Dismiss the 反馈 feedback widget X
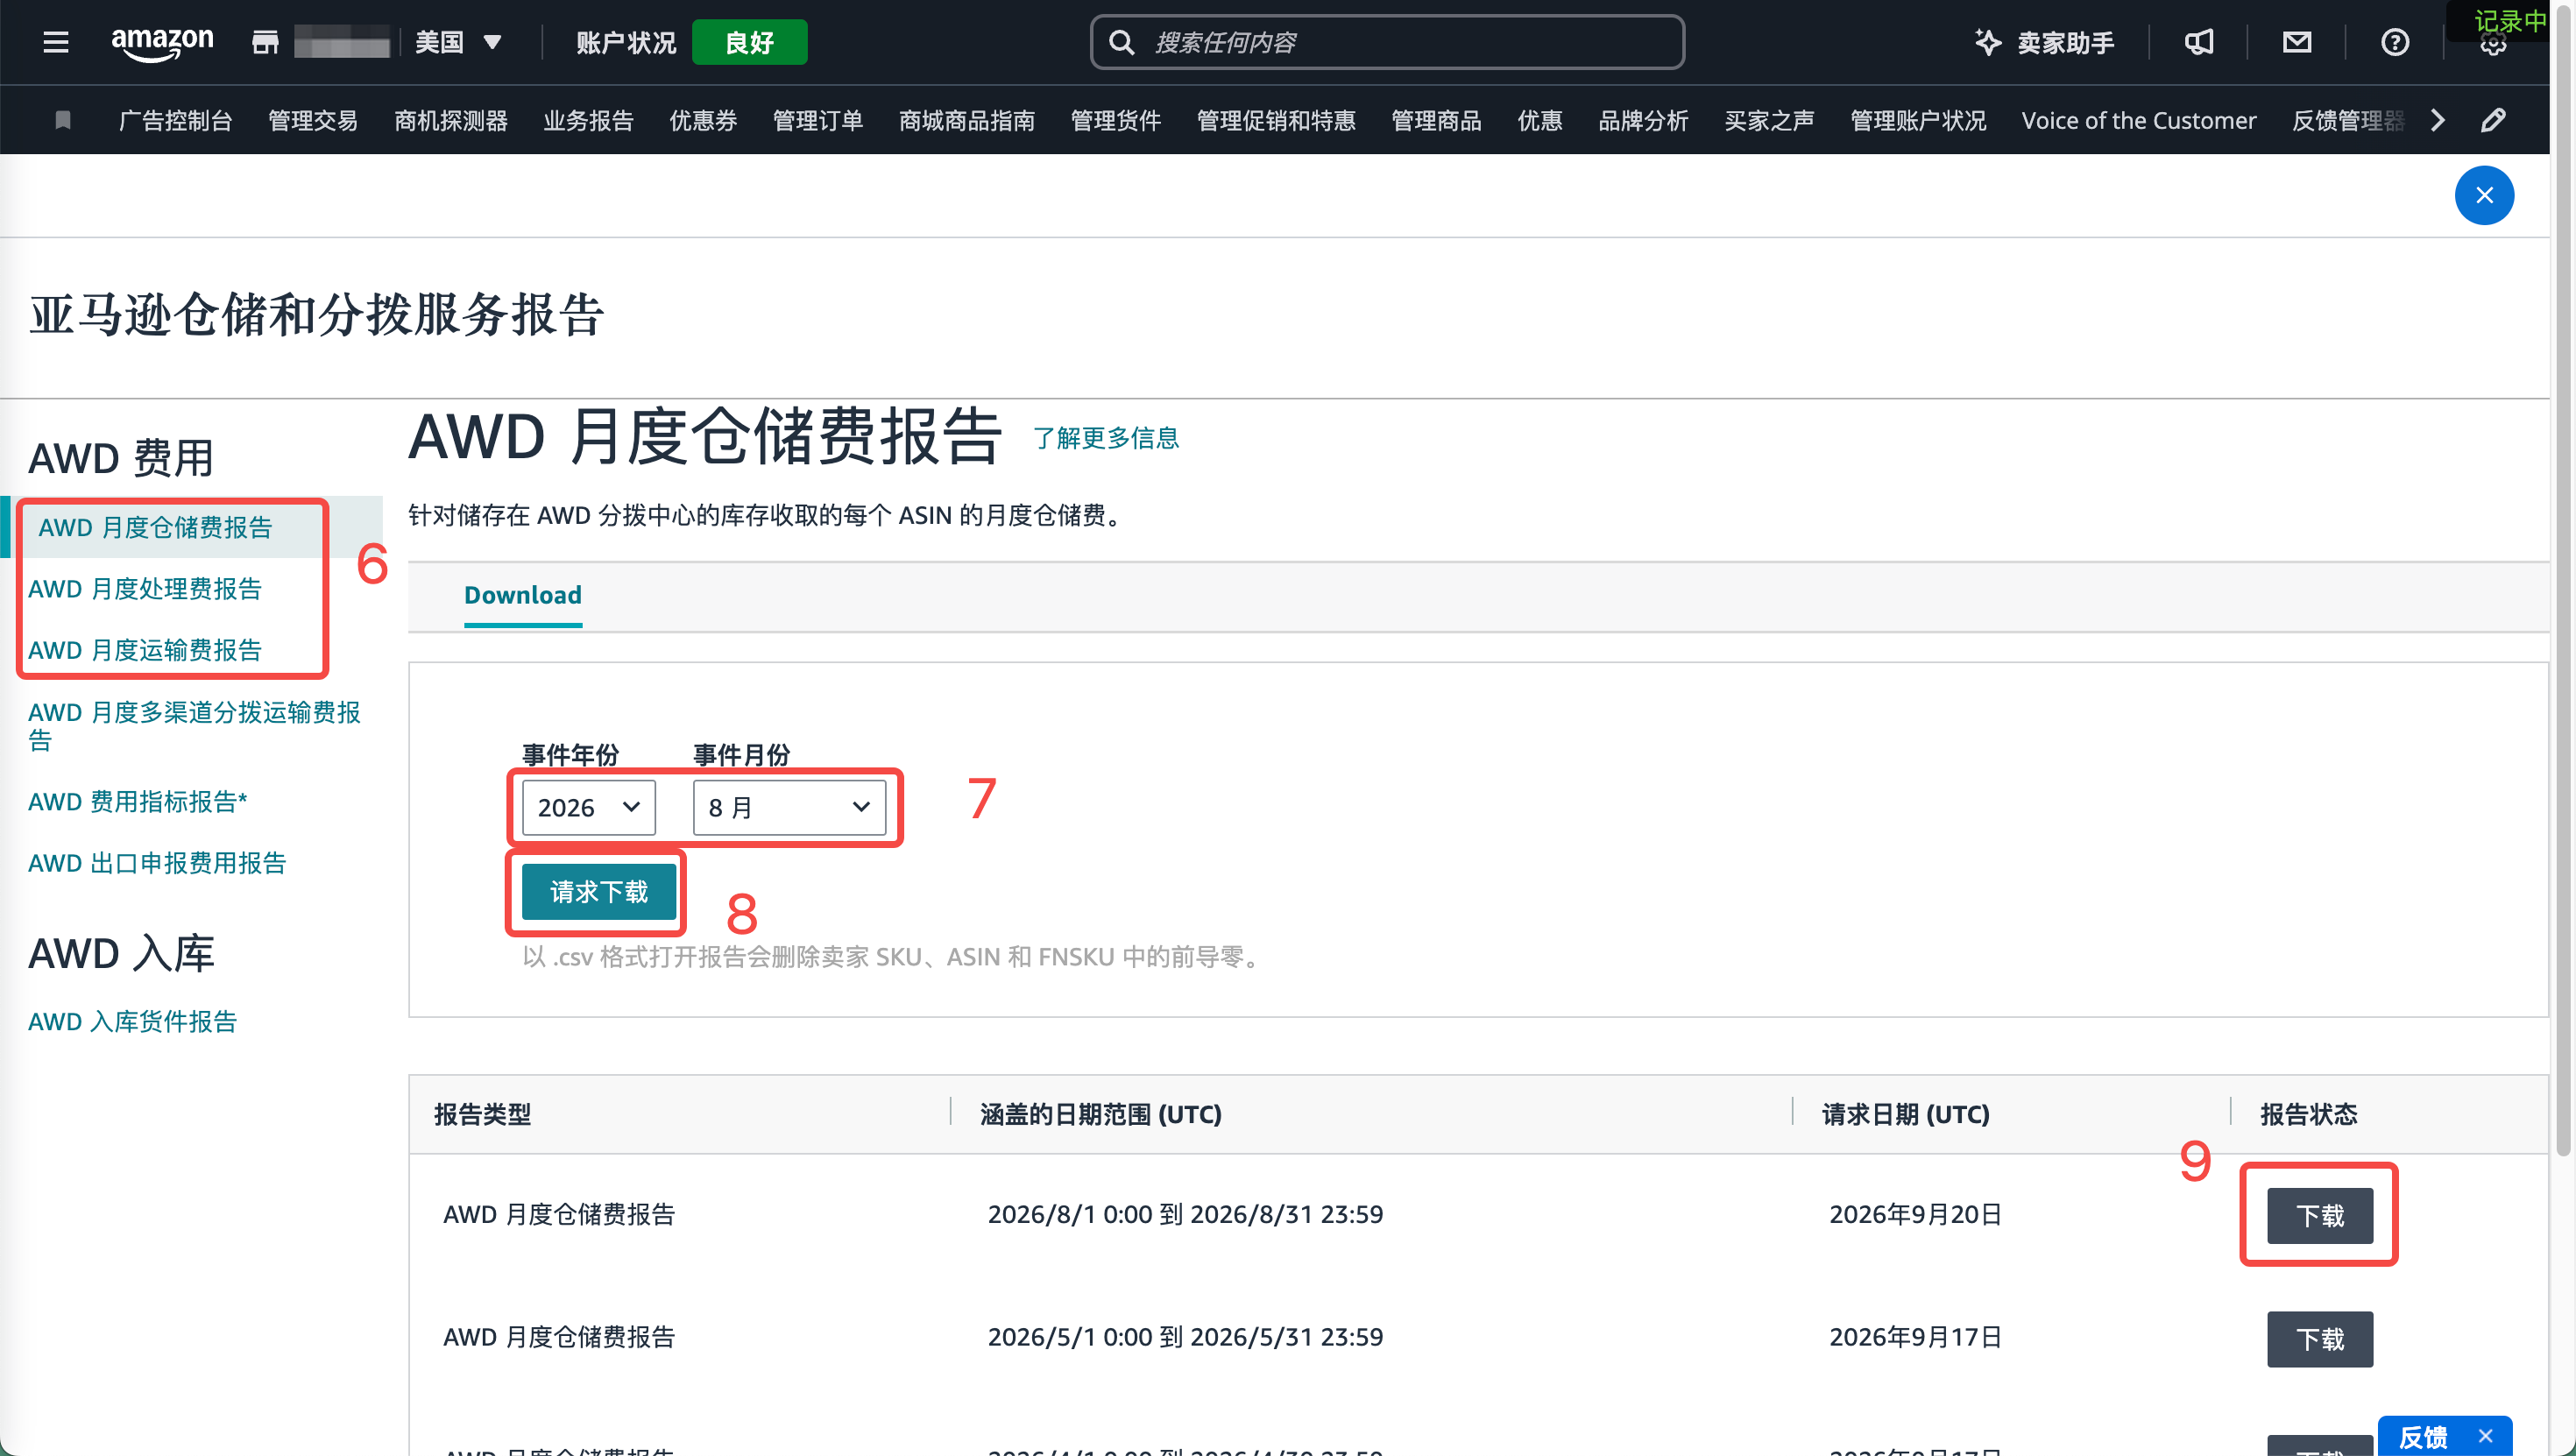 2485,1437
